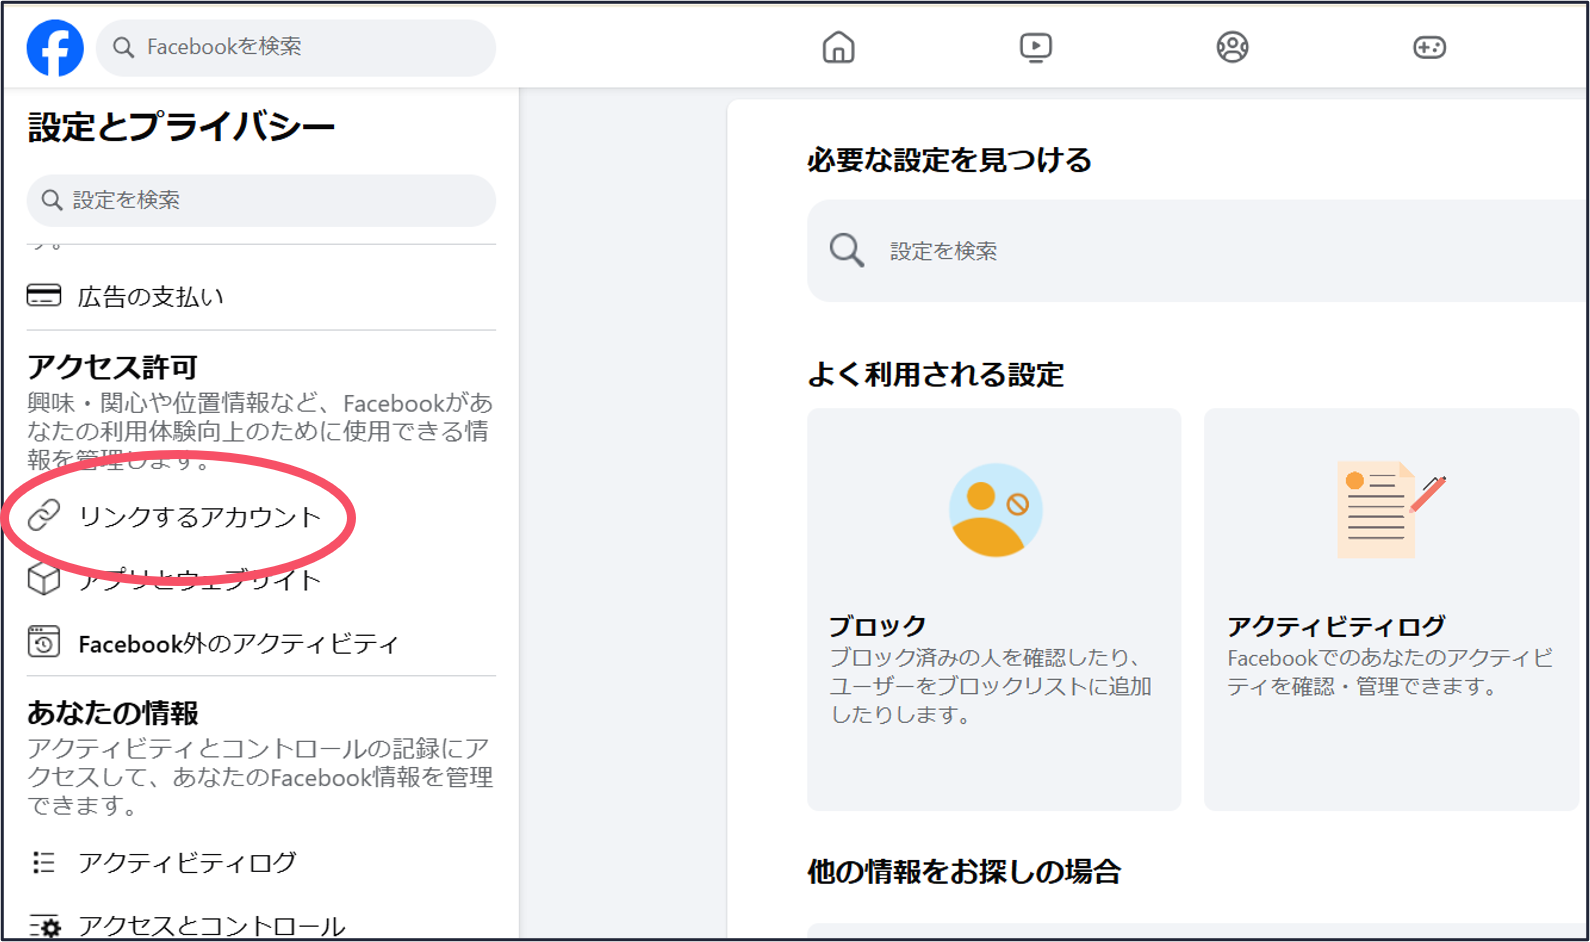Open the ブロック settings card
The image size is (1590, 942).
[993, 609]
